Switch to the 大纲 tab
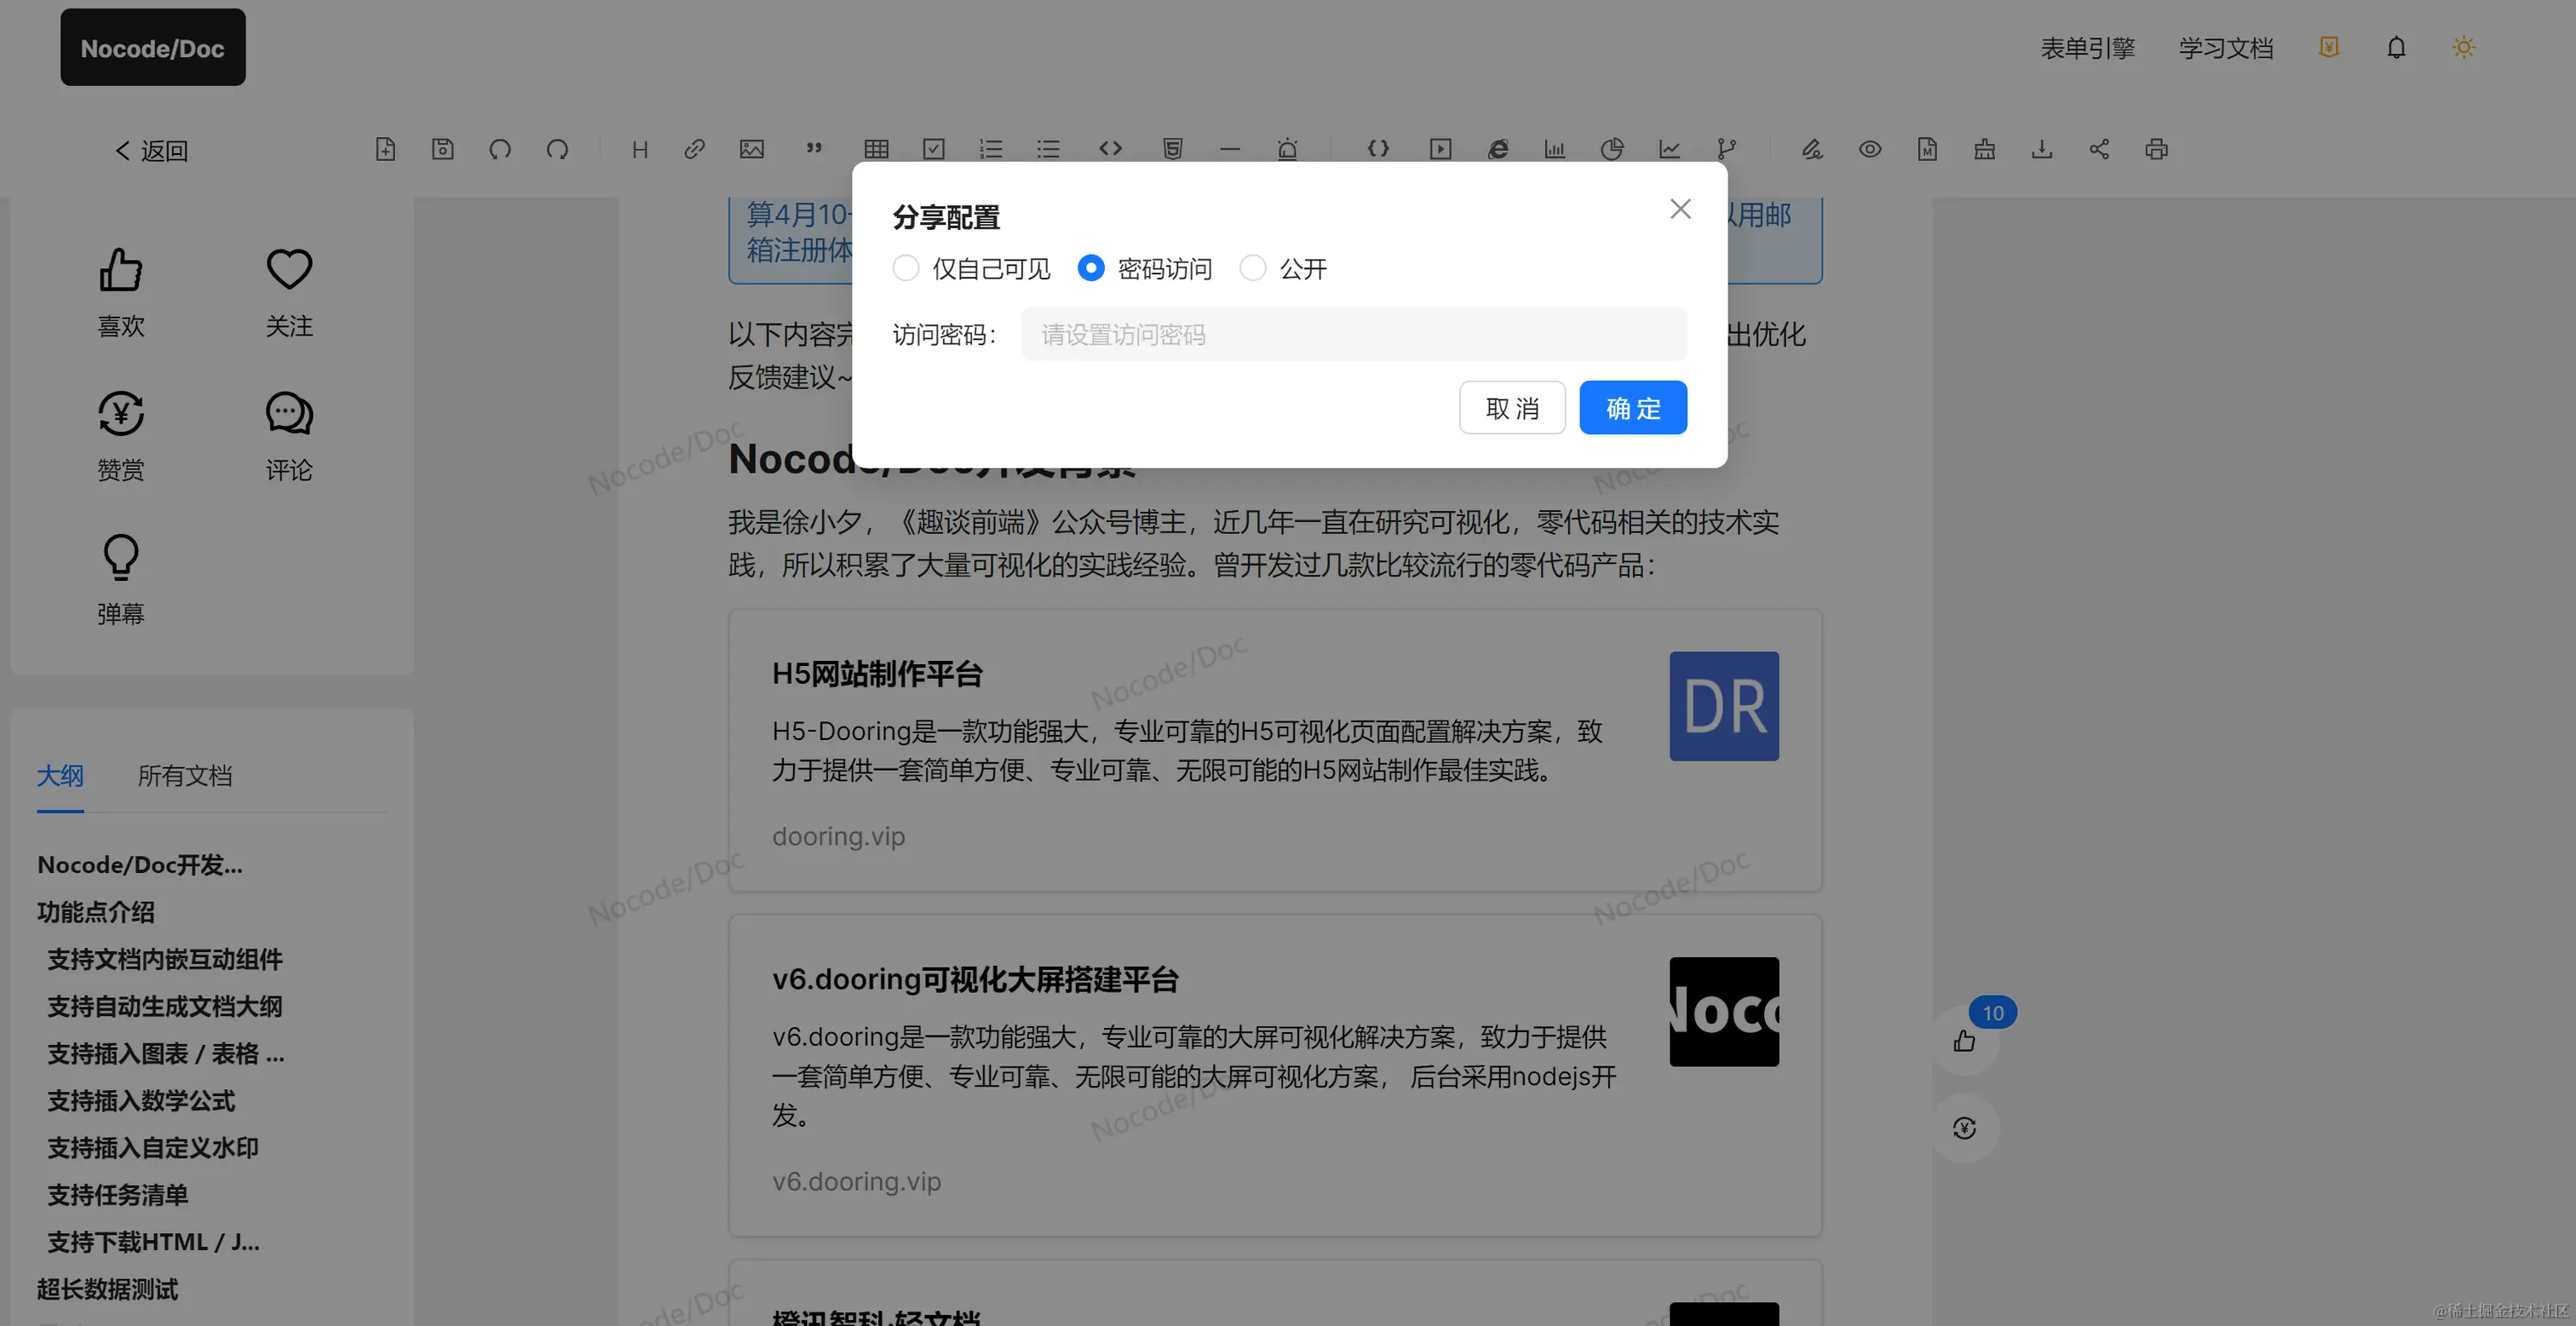 (x=60, y=776)
